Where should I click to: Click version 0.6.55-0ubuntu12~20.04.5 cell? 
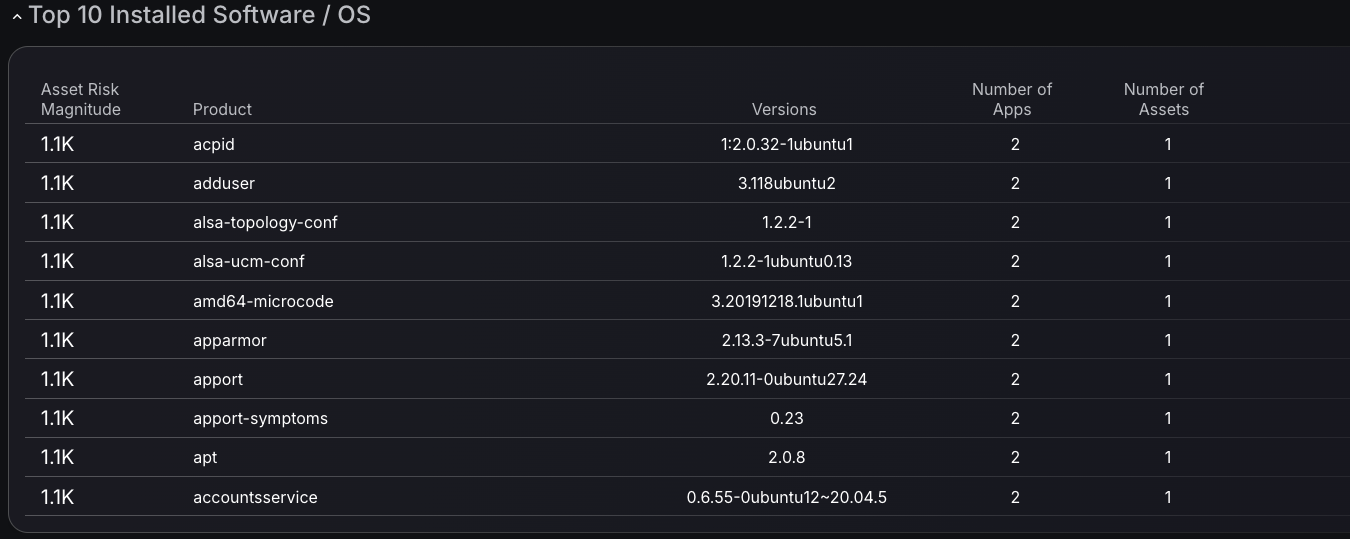click(x=786, y=497)
